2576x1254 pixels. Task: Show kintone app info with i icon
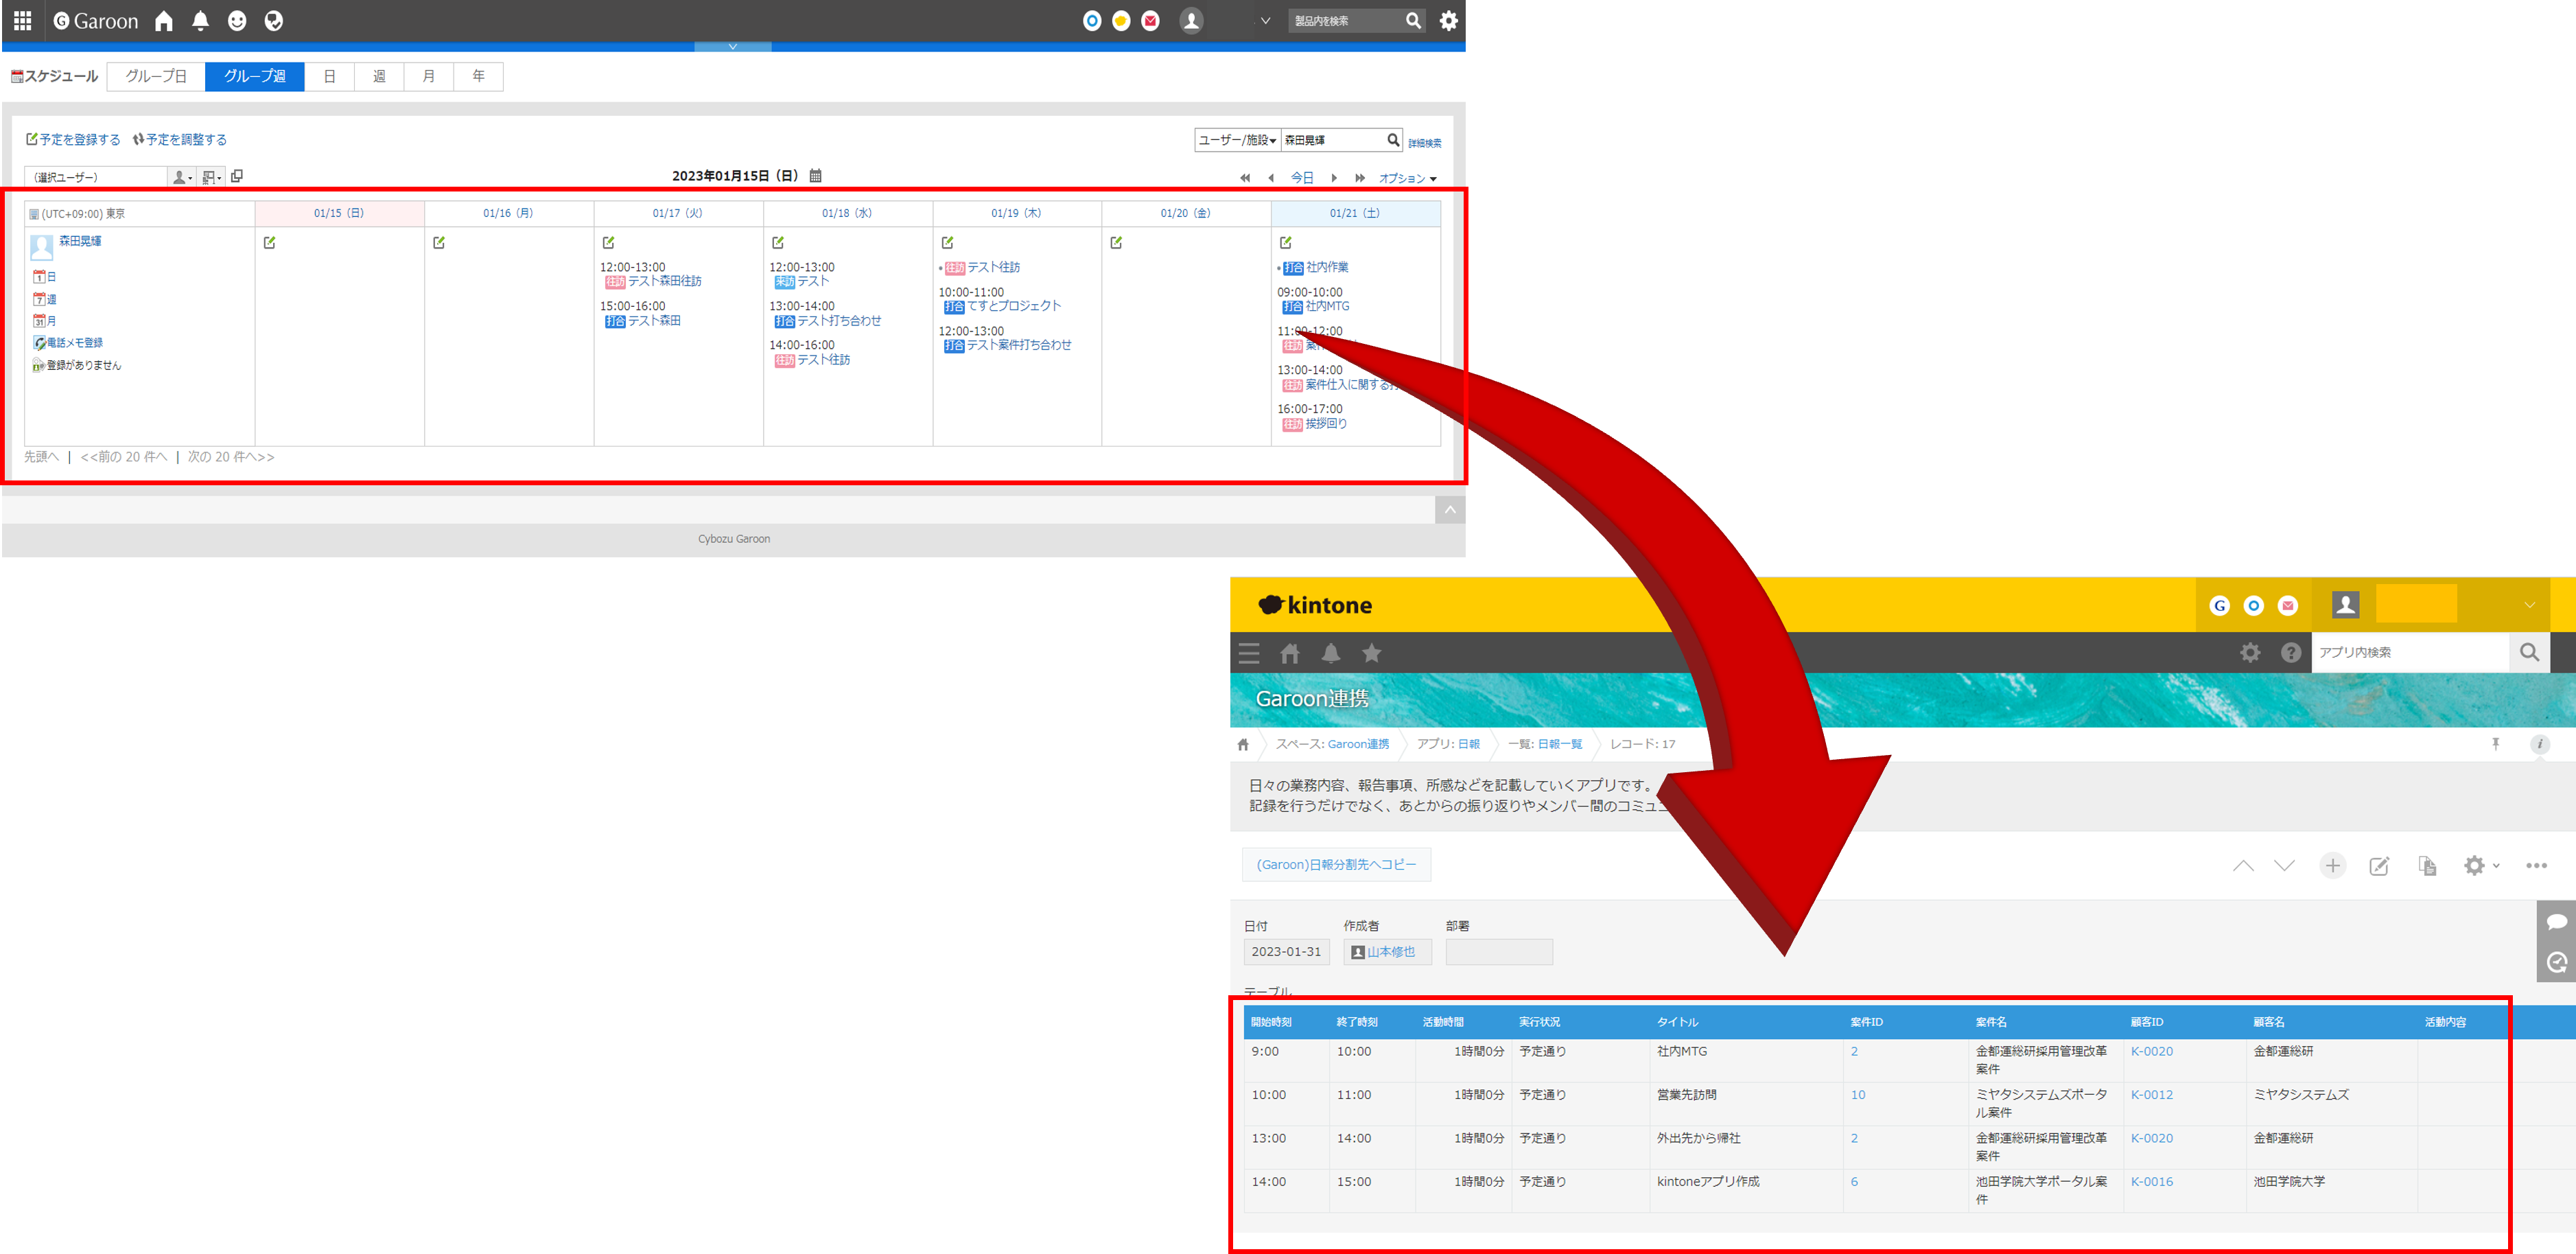(x=2540, y=744)
